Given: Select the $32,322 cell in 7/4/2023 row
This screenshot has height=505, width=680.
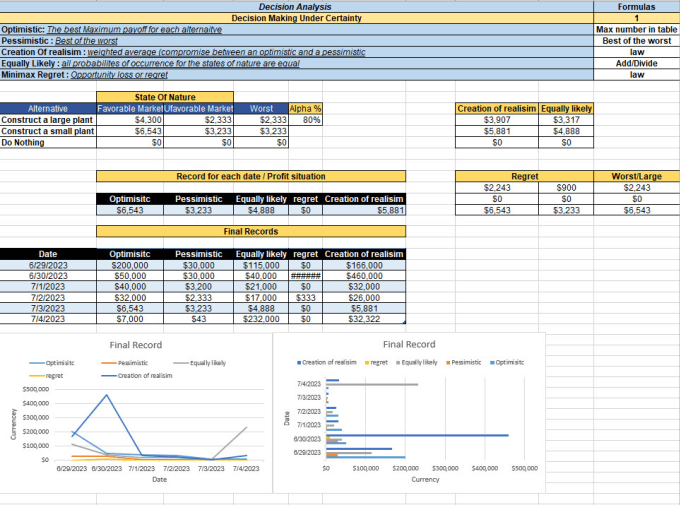Looking at the screenshot, I should point(364,318).
